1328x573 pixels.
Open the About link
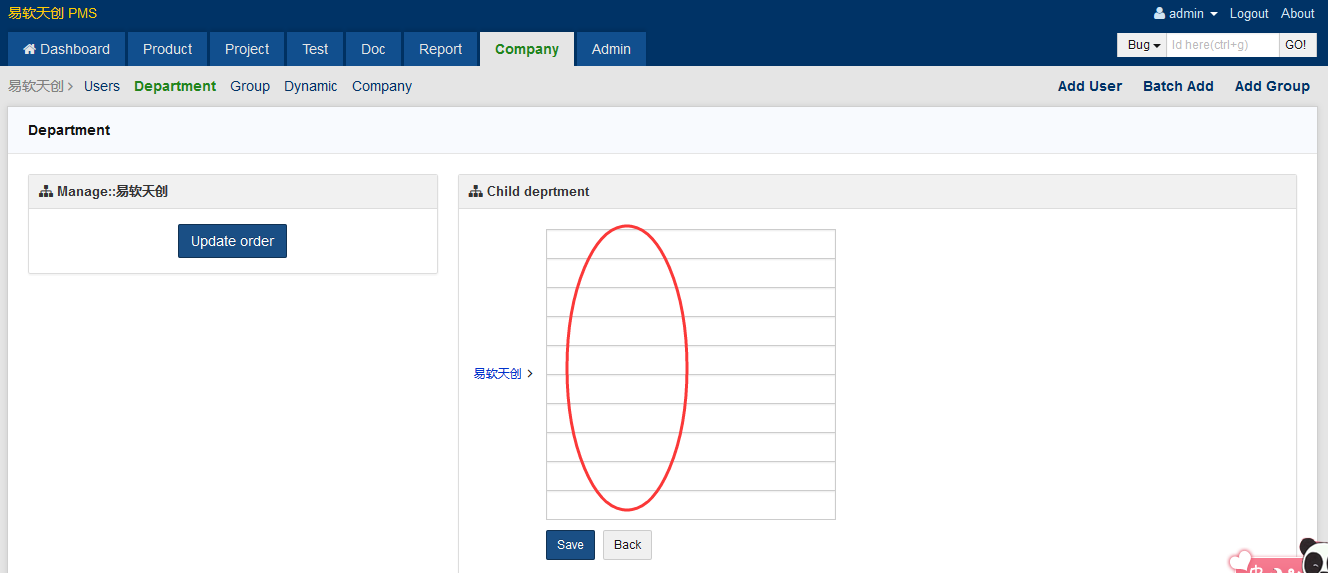coord(1297,14)
